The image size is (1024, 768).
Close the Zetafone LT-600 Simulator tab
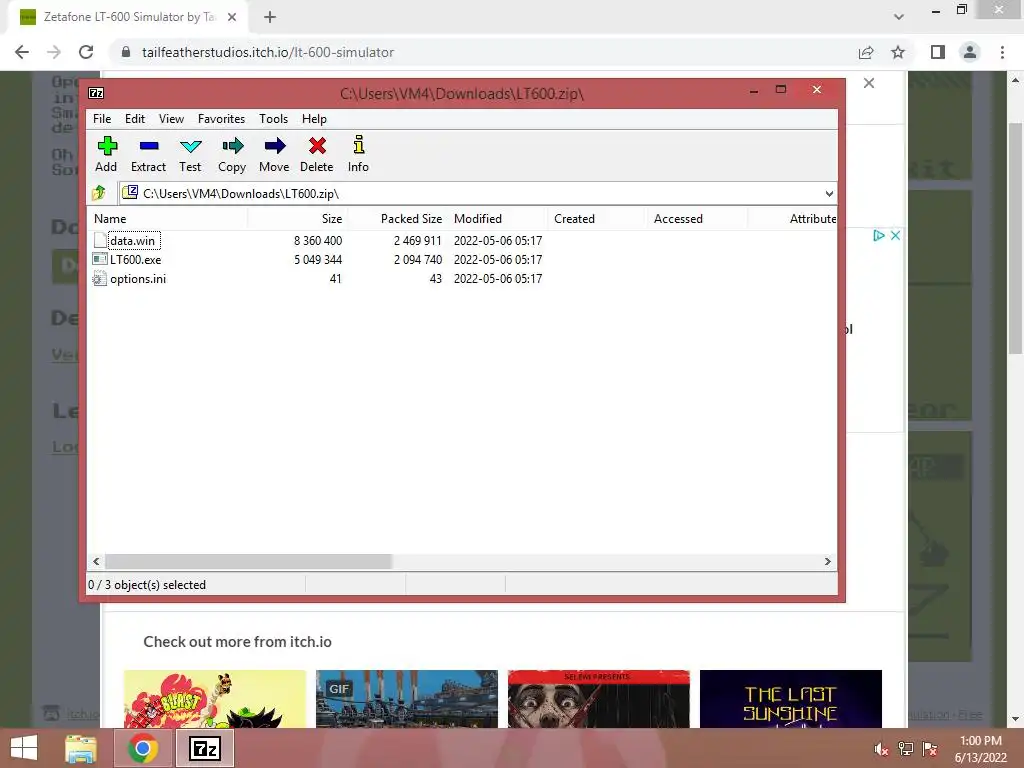(232, 17)
